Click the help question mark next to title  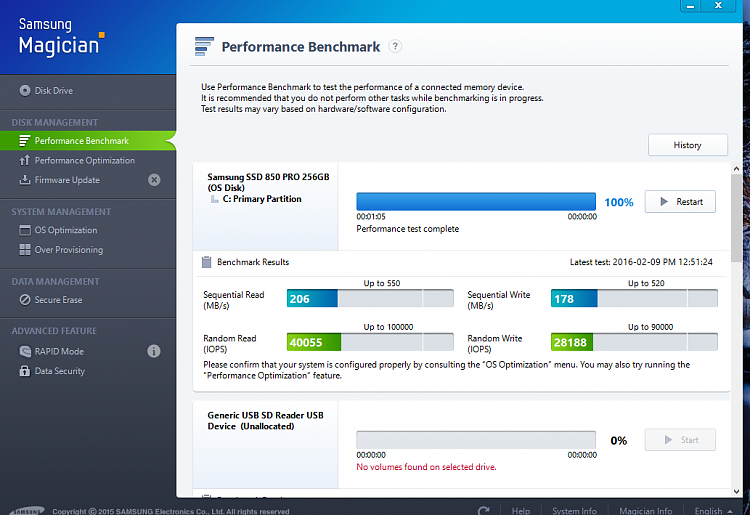[x=395, y=46]
